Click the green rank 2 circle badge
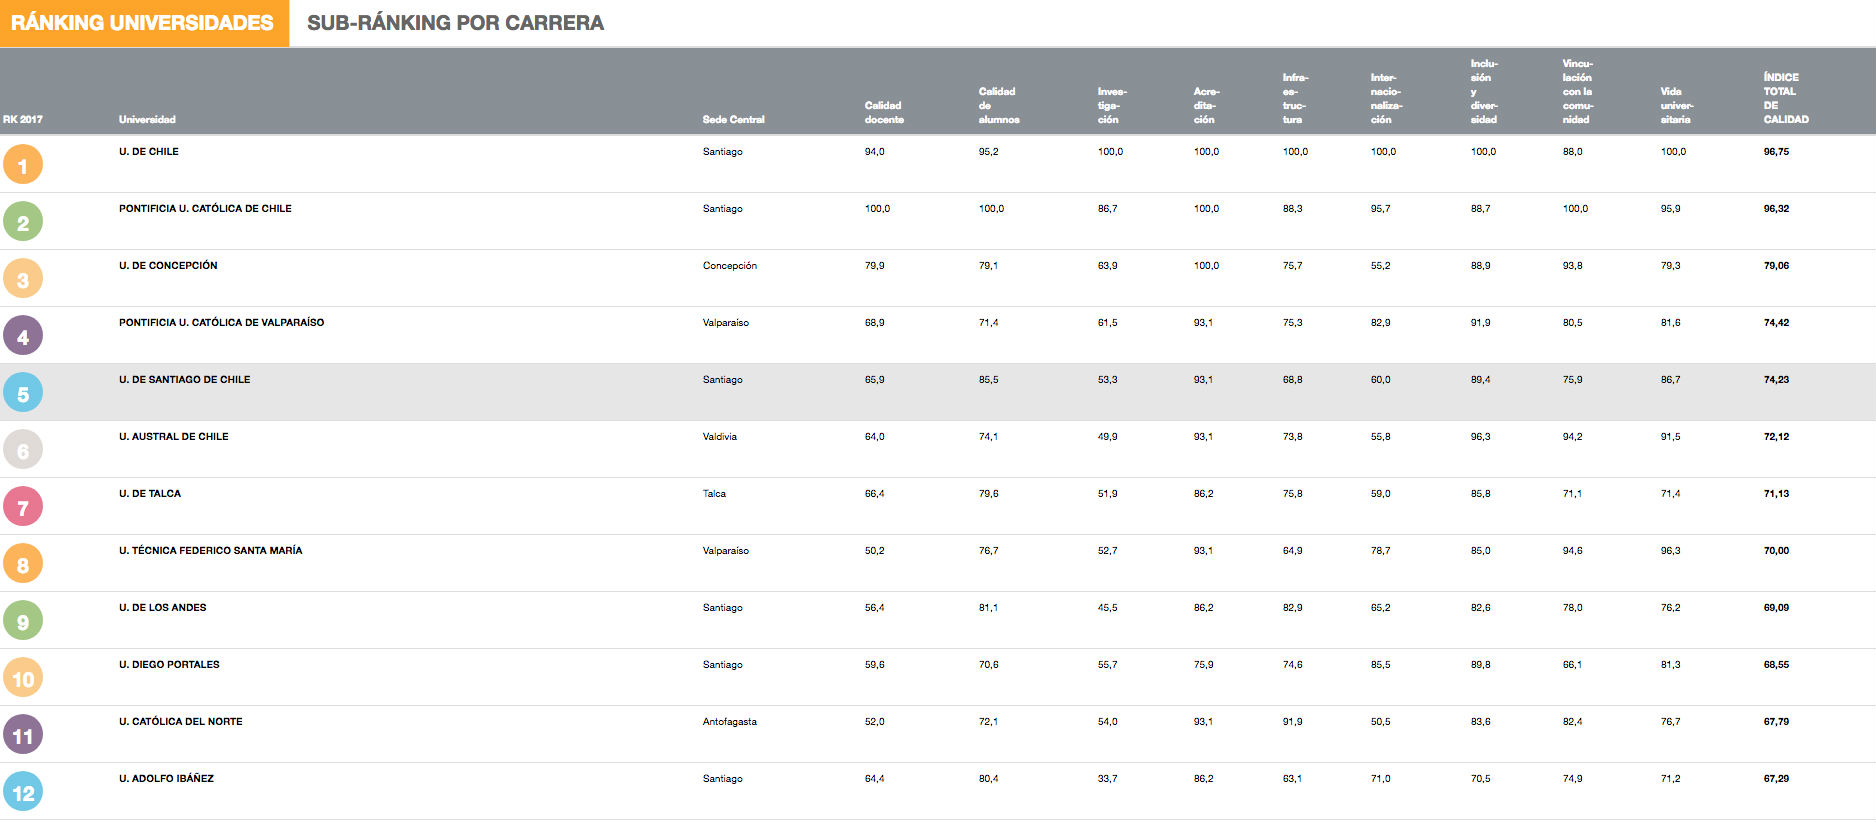 tap(23, 221)
